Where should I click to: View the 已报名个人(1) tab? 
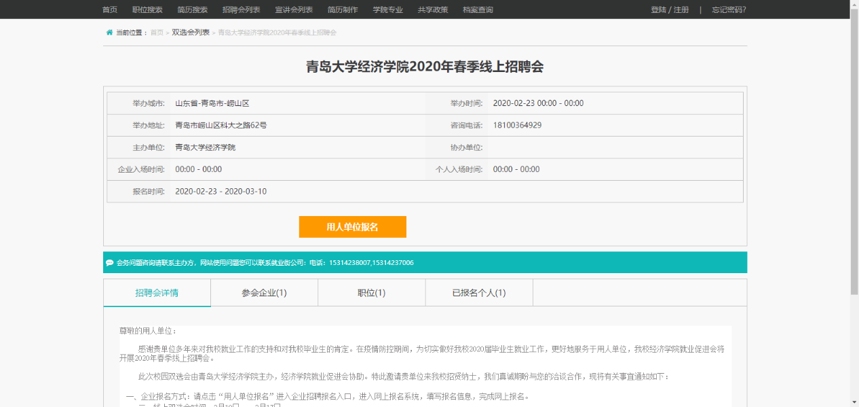[x=479, y=293]
